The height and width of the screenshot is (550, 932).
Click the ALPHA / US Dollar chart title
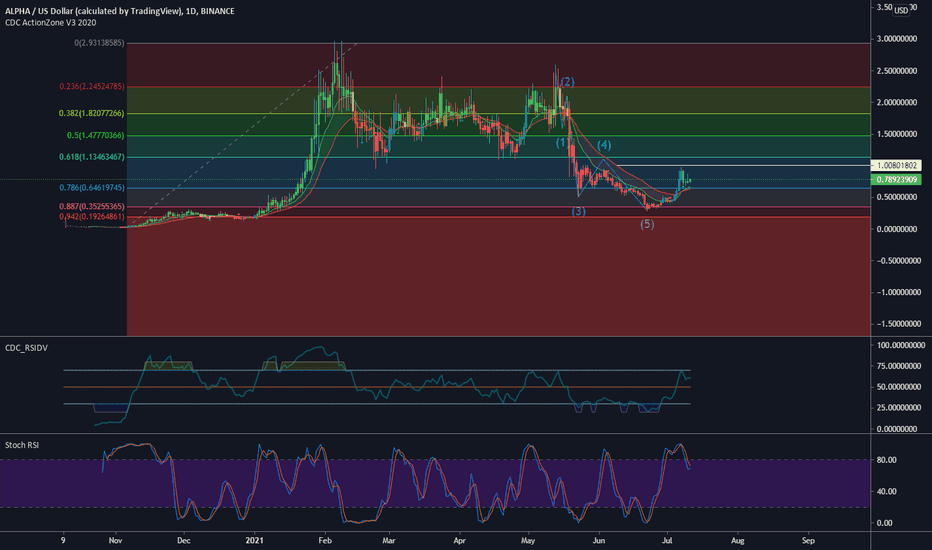[119, 11]
